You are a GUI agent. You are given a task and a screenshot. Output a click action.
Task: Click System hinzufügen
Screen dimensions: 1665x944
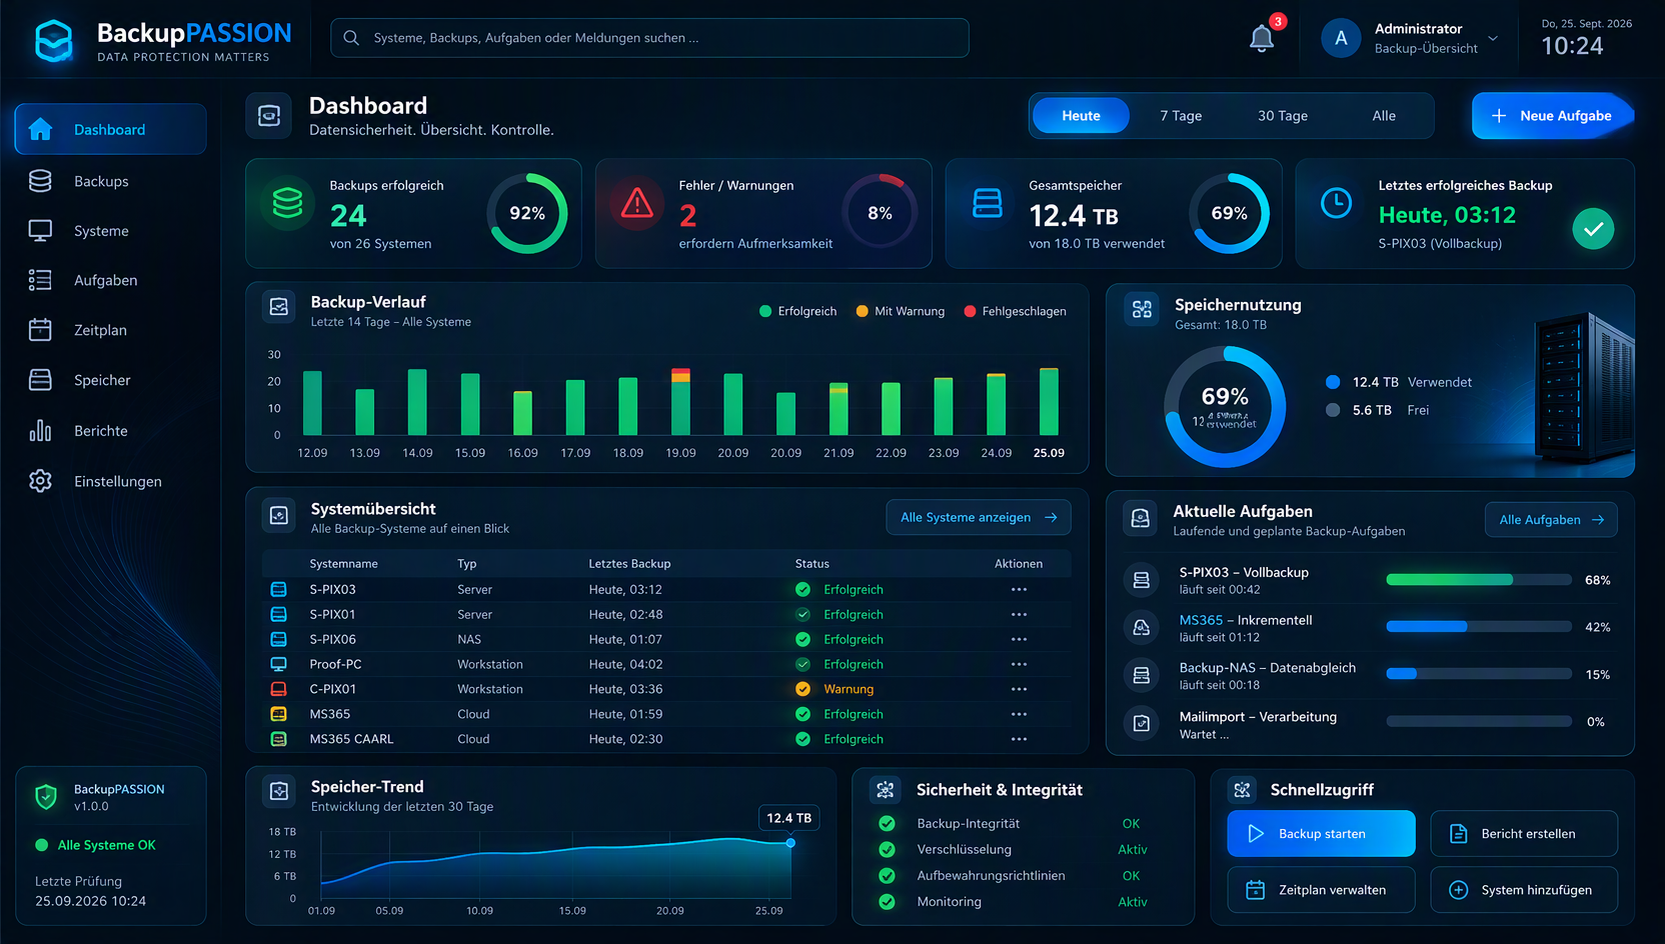coord(1524,890)
